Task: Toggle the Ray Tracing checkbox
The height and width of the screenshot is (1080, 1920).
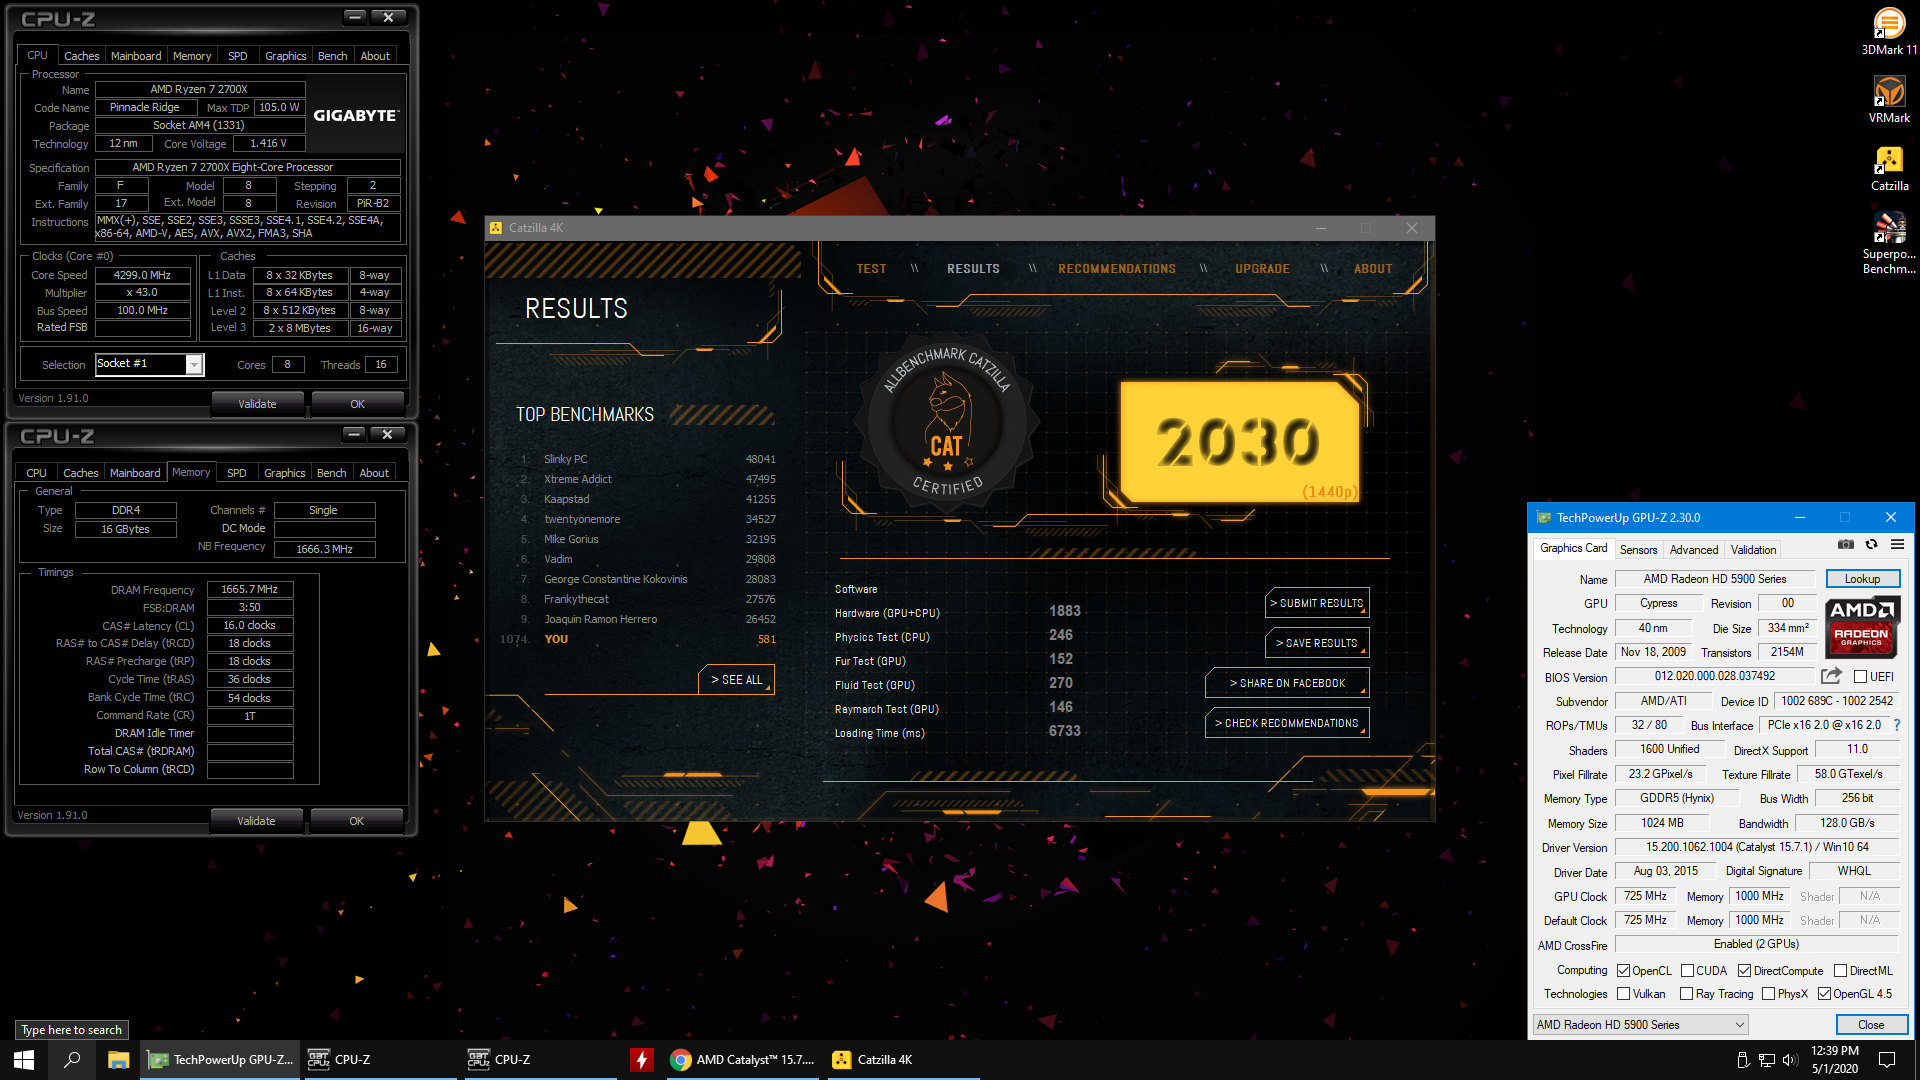Action: point(1687,993)
